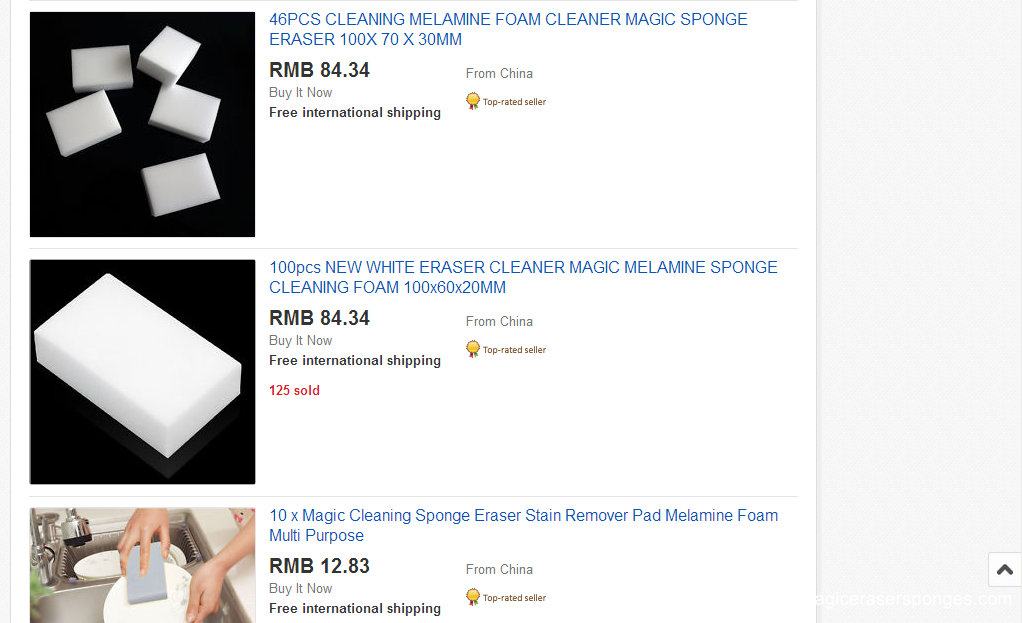Screen dimensions: 1022x623
Task: Click Top-rated seller text on 46PCS listing
Action: tap(514, 102)
